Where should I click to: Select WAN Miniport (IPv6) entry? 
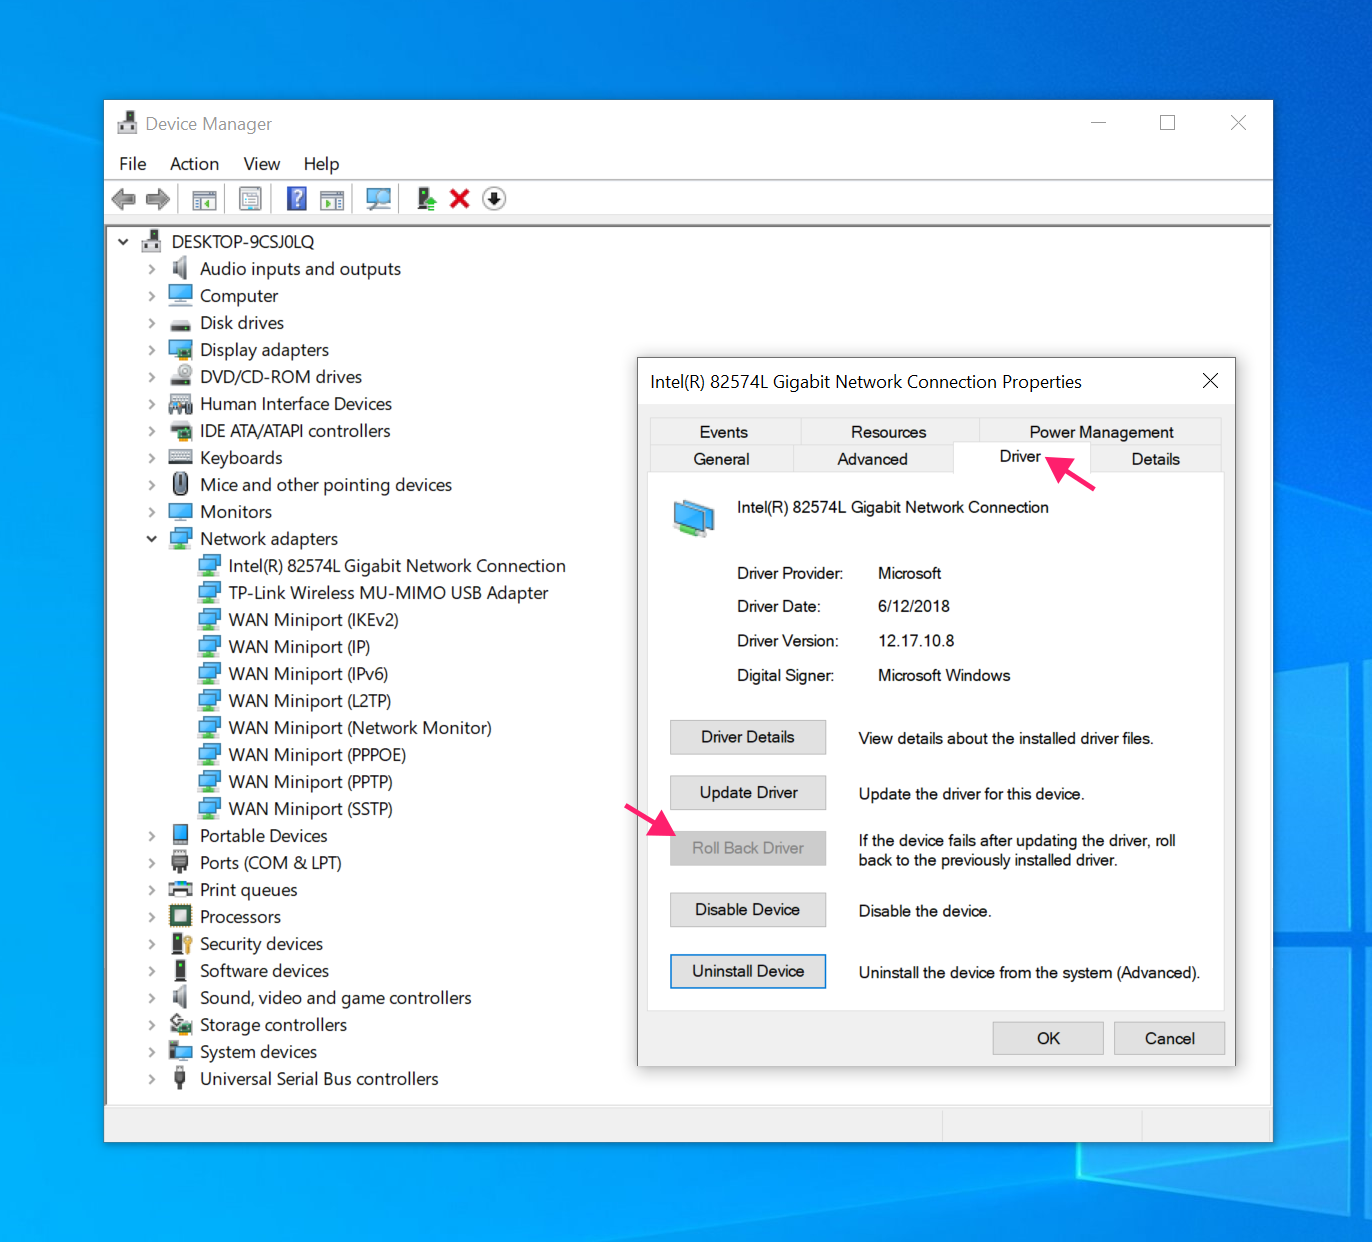click(x=308, y=674)
